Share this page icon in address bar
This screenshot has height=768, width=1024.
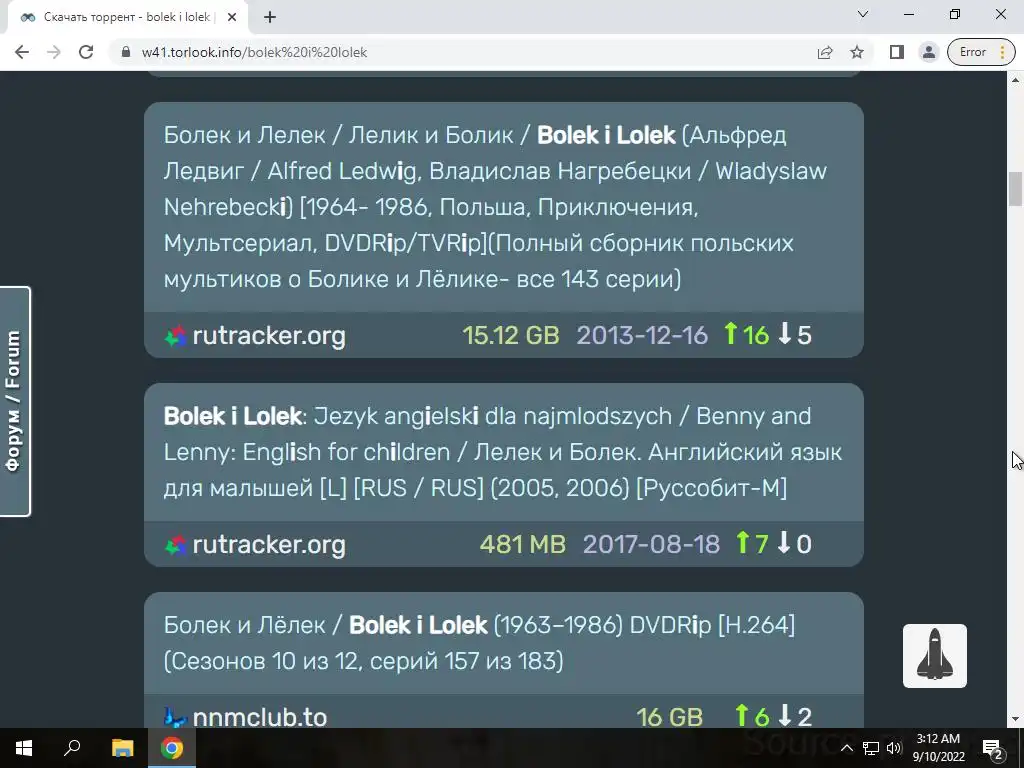[825, 52]
